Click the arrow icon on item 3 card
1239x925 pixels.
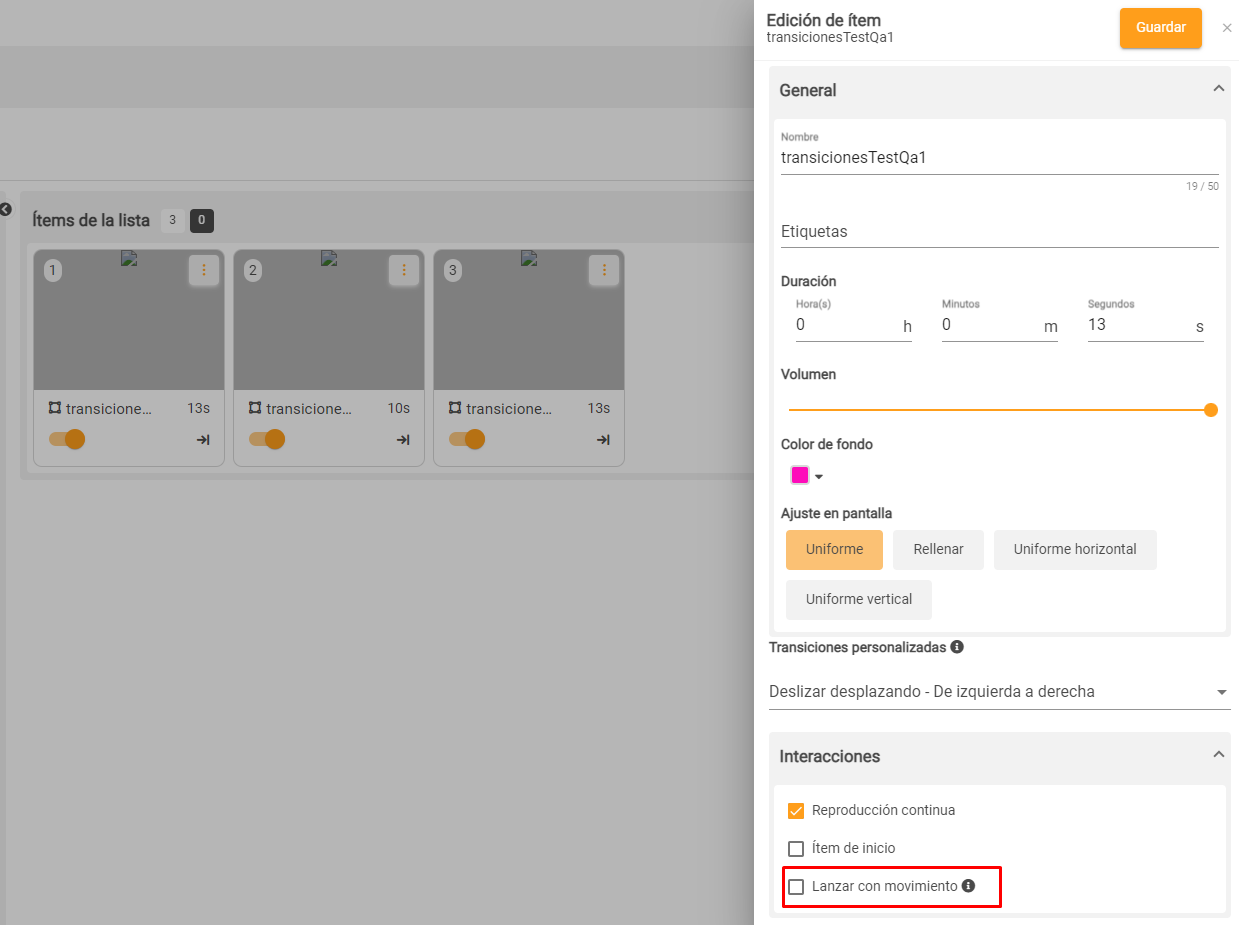(x=603, y=440)
